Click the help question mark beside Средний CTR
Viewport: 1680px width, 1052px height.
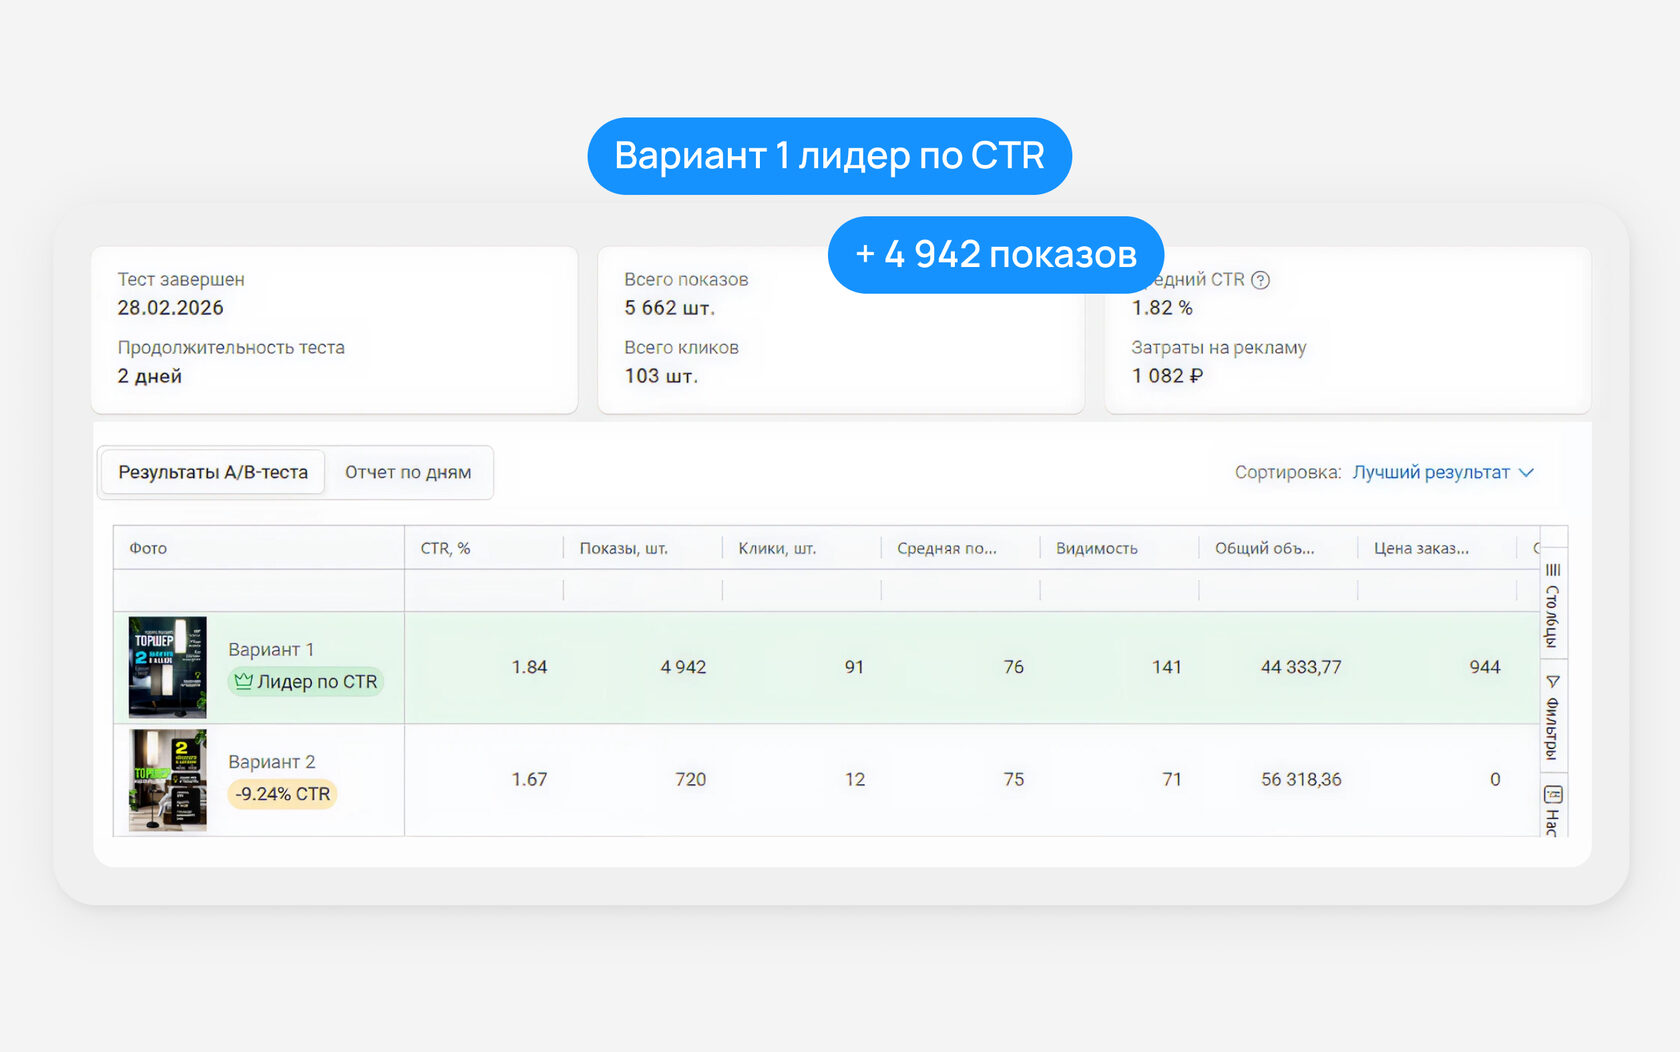point(1260,280)
